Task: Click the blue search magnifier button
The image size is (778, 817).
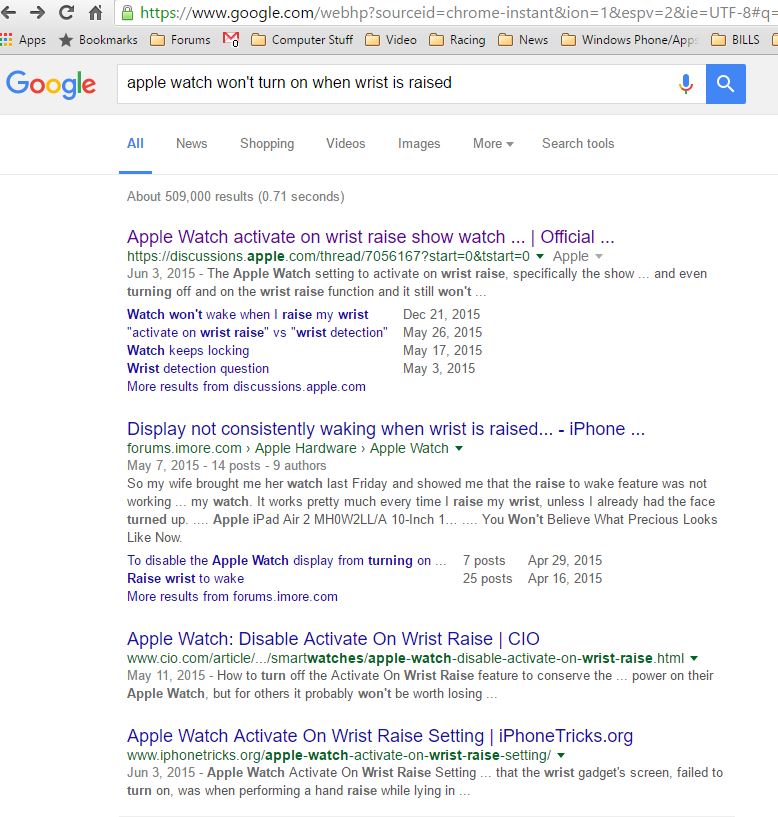Action: coord(725,84)
